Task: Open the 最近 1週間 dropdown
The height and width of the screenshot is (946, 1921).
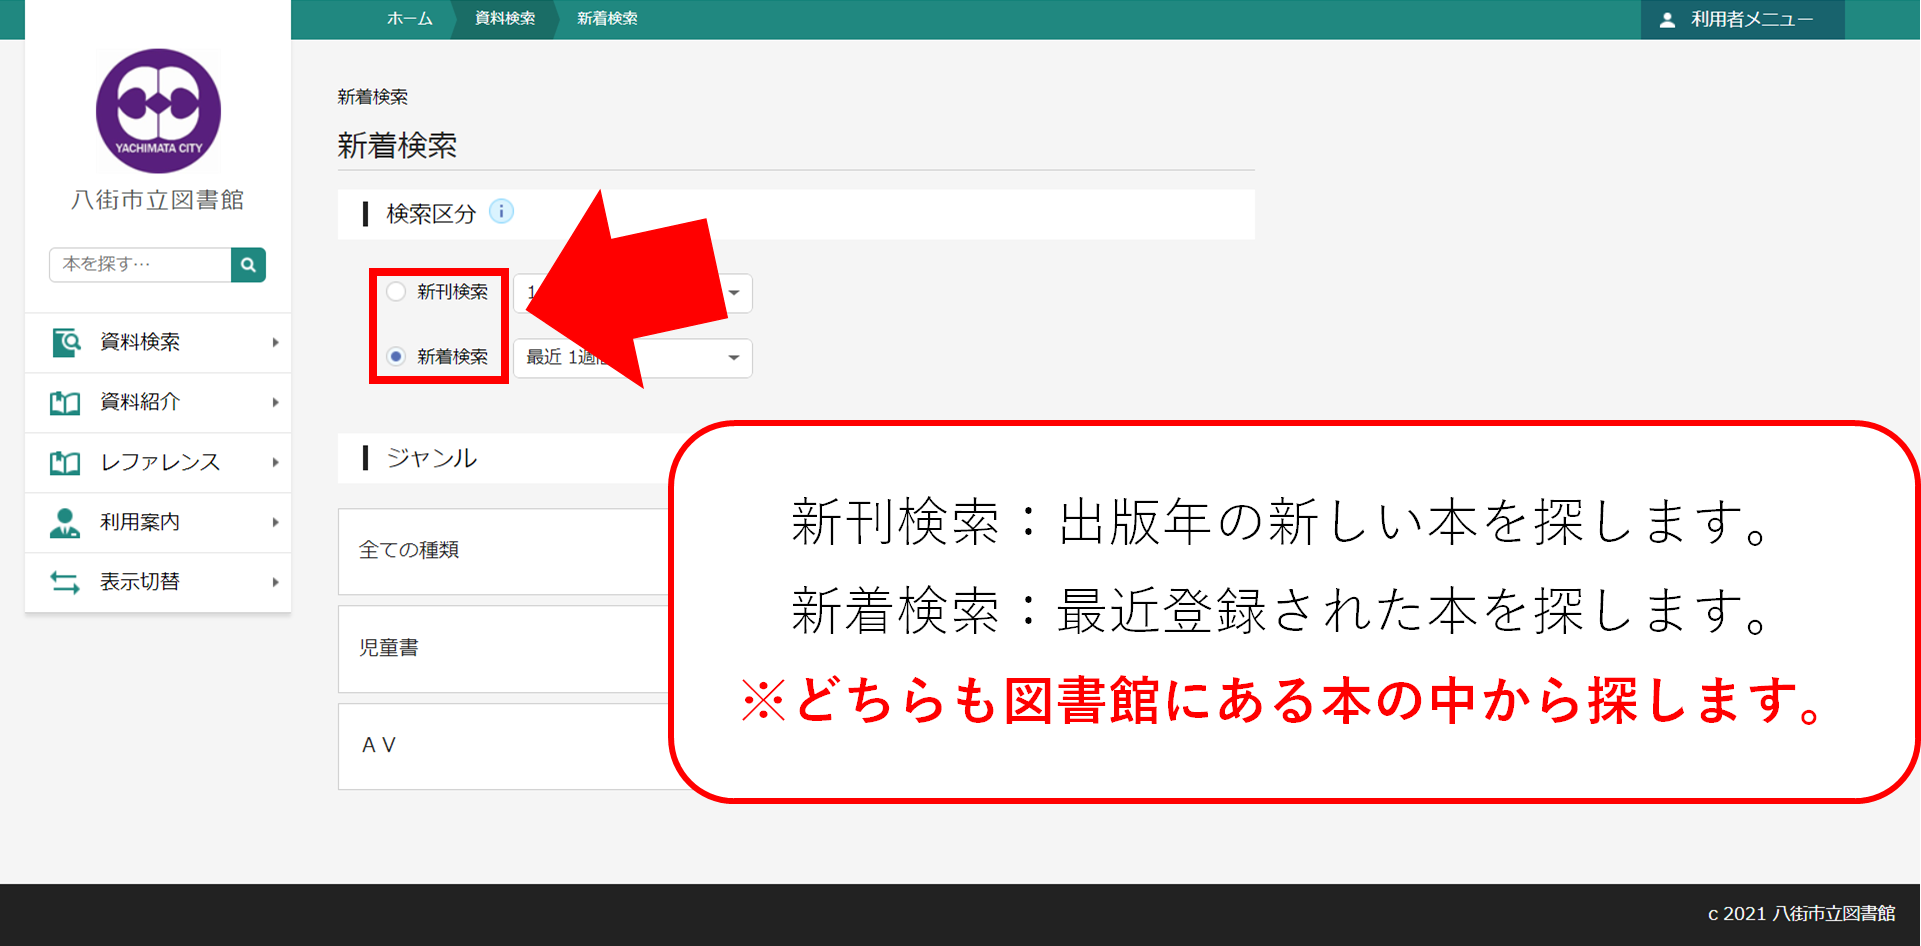Action: (633, 358)
